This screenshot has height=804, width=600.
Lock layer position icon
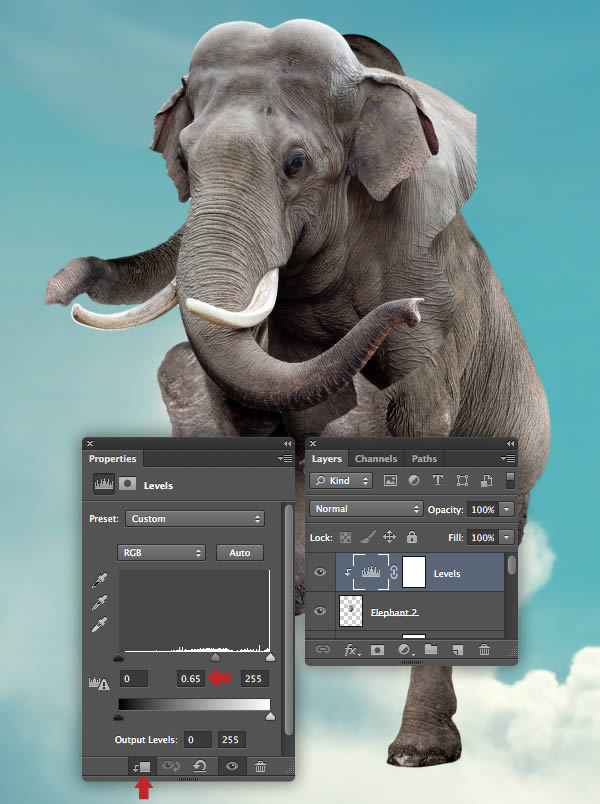tap(389, 537)
